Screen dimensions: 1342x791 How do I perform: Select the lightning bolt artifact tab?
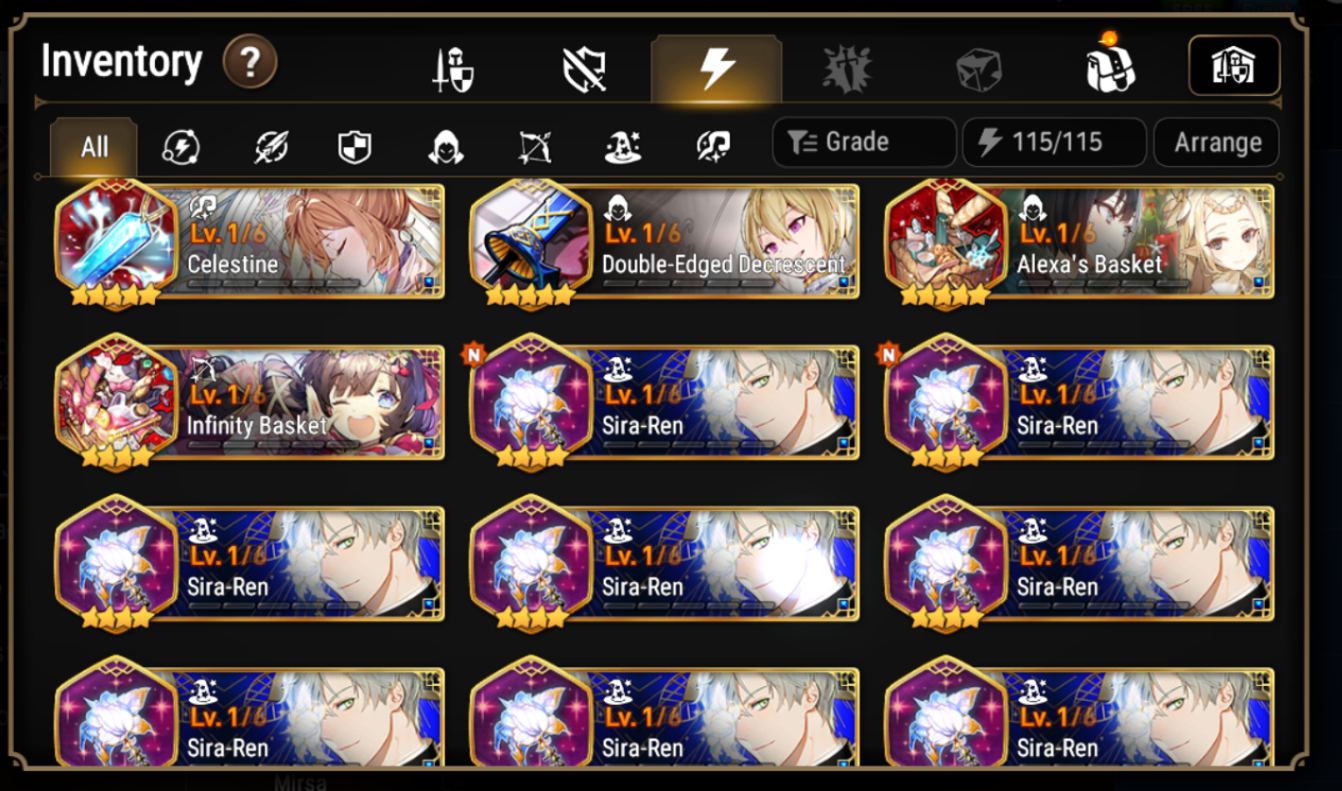click(x=716, y=69)
